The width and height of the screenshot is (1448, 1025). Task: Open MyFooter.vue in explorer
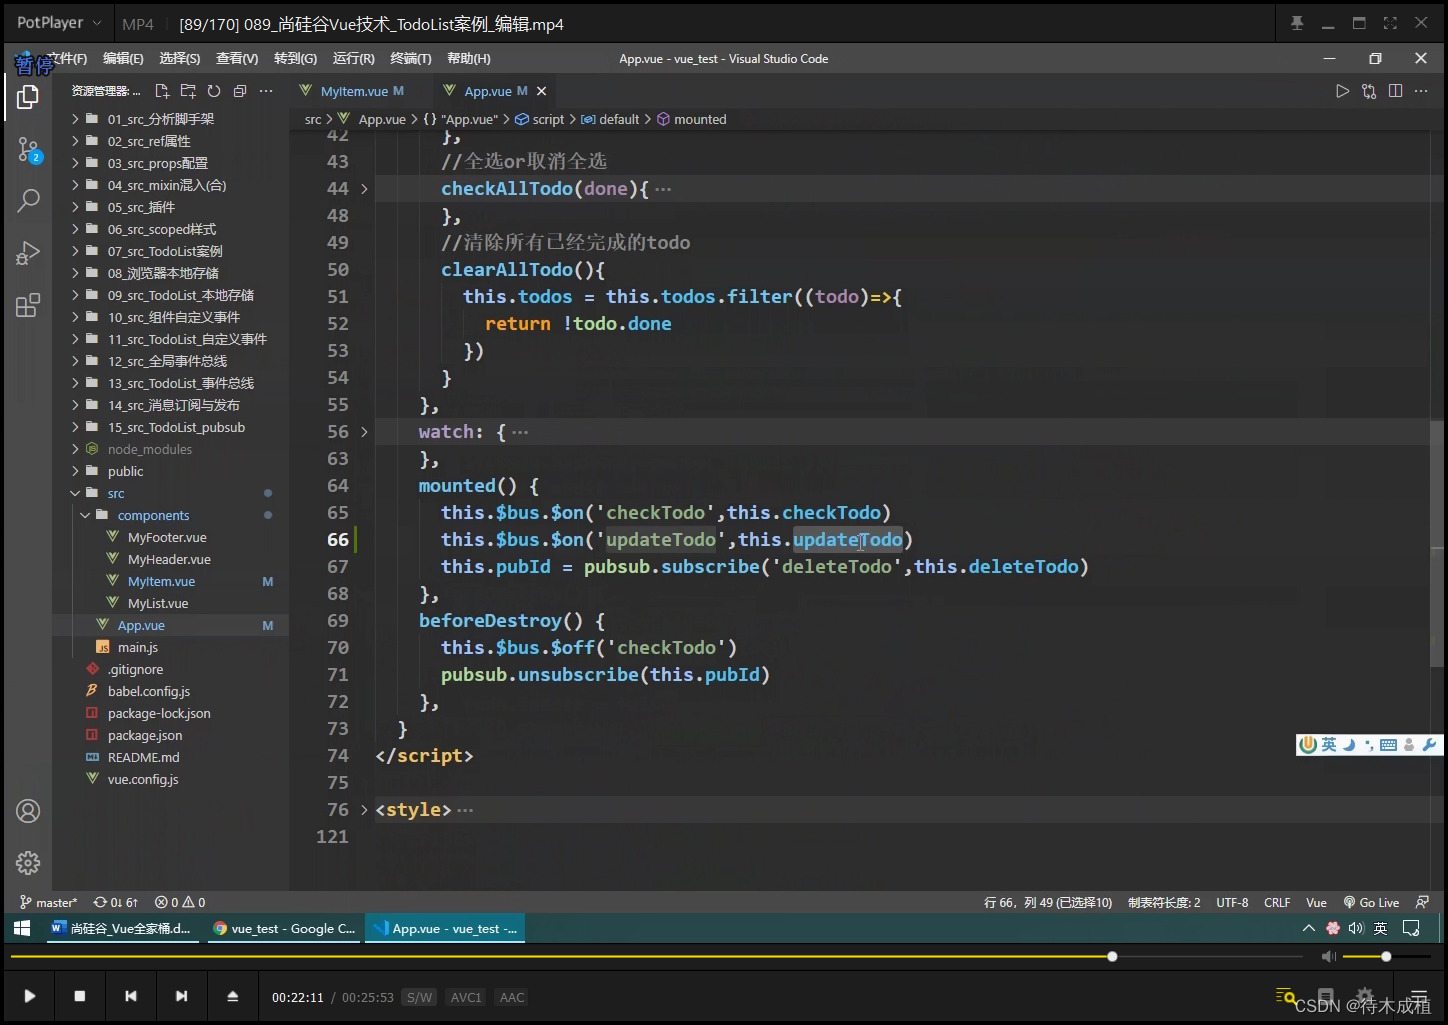(167, 537)
